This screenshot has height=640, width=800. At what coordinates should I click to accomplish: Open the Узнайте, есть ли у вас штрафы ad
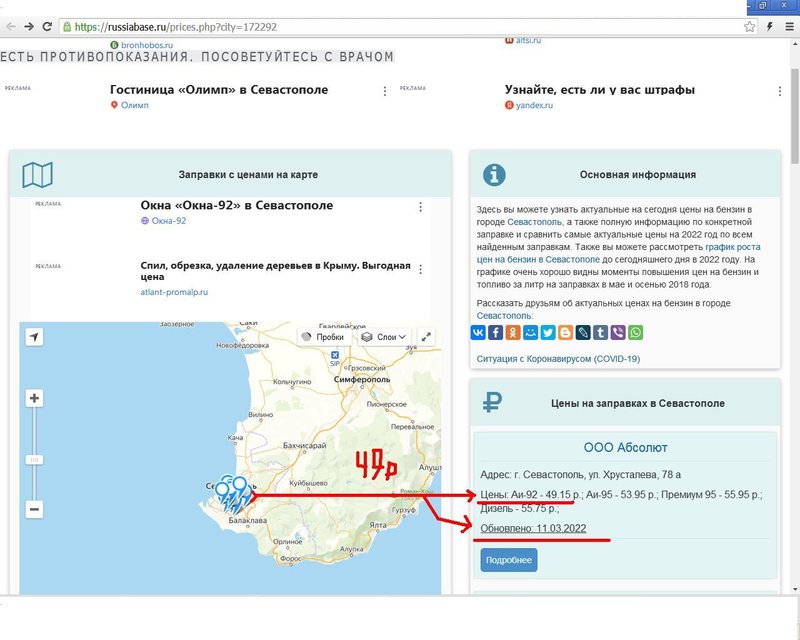(x=599, y=90)
